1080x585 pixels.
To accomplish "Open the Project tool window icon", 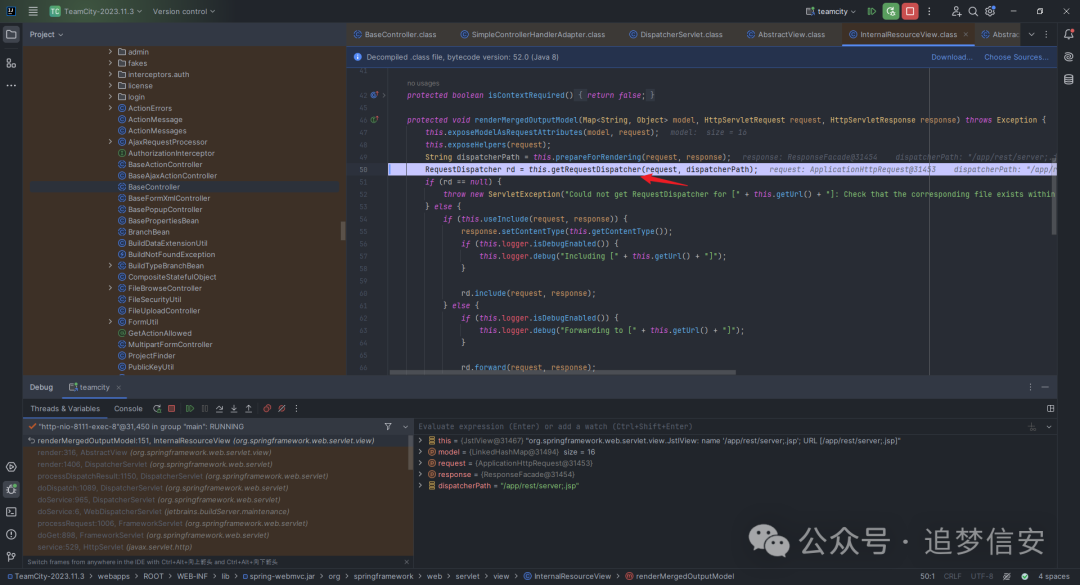I will coord(11,34).
